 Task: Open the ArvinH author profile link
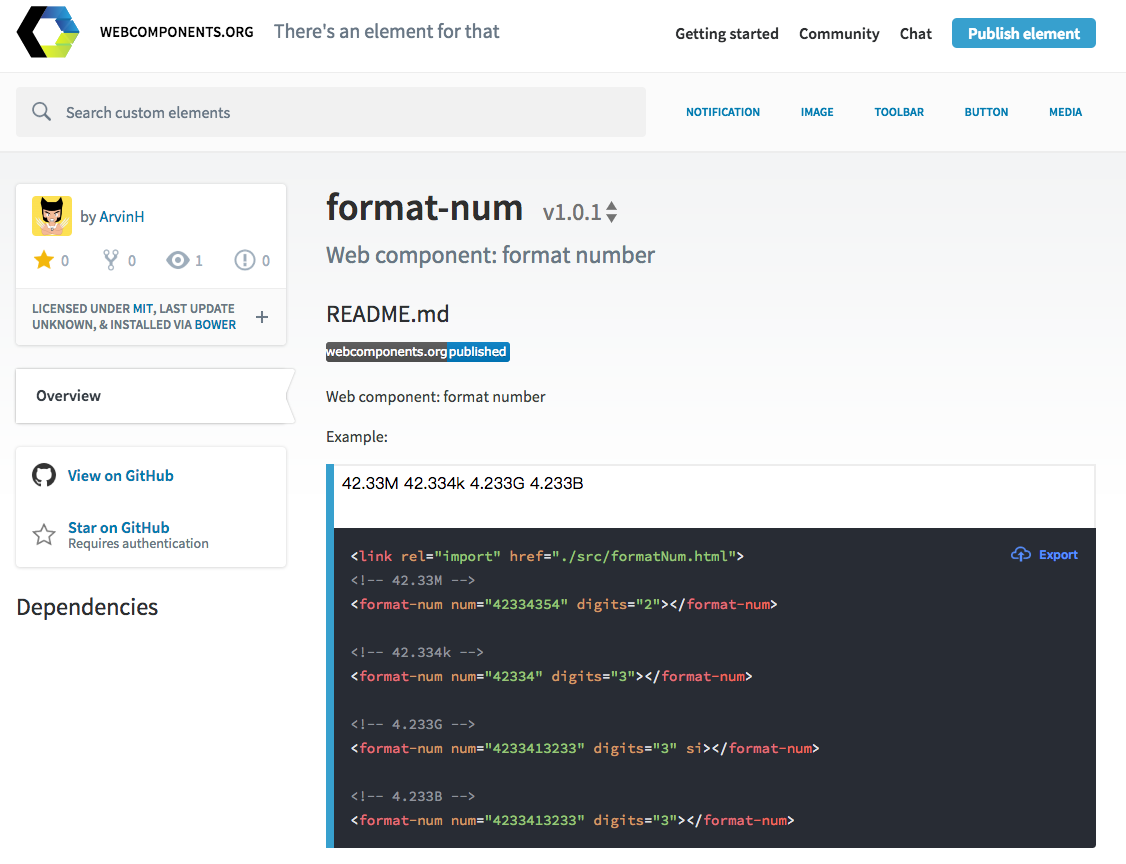pyautogui.click(x=121, y=216)
